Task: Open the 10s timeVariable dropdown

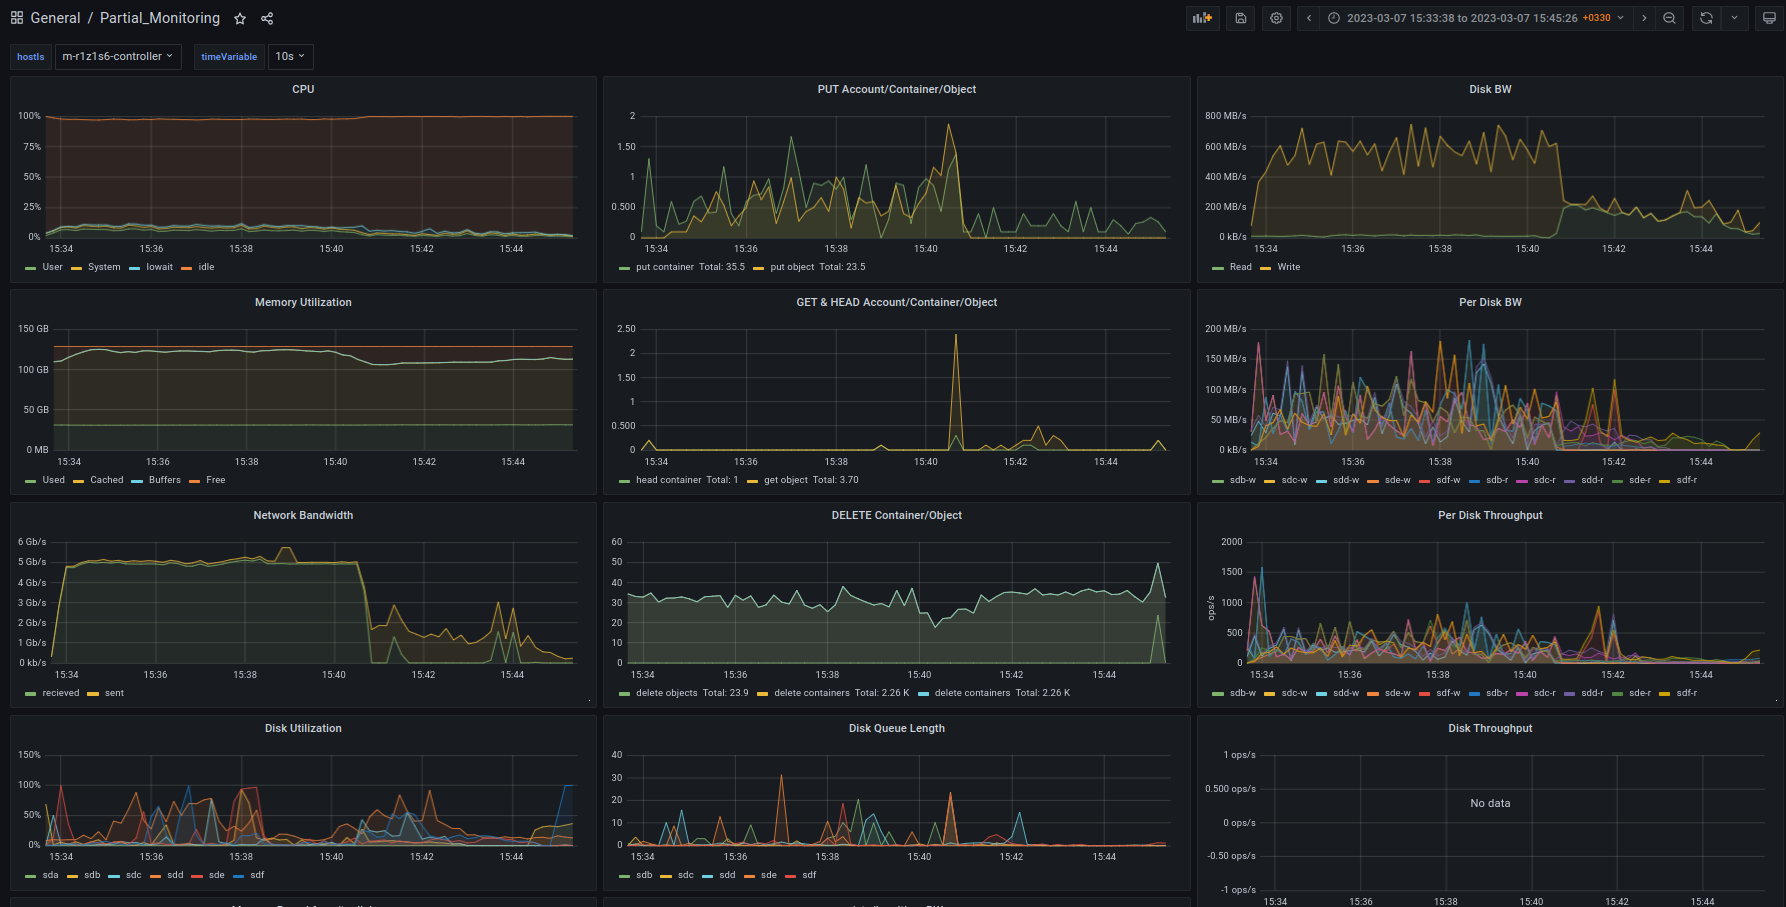Action: click(290, 57)
